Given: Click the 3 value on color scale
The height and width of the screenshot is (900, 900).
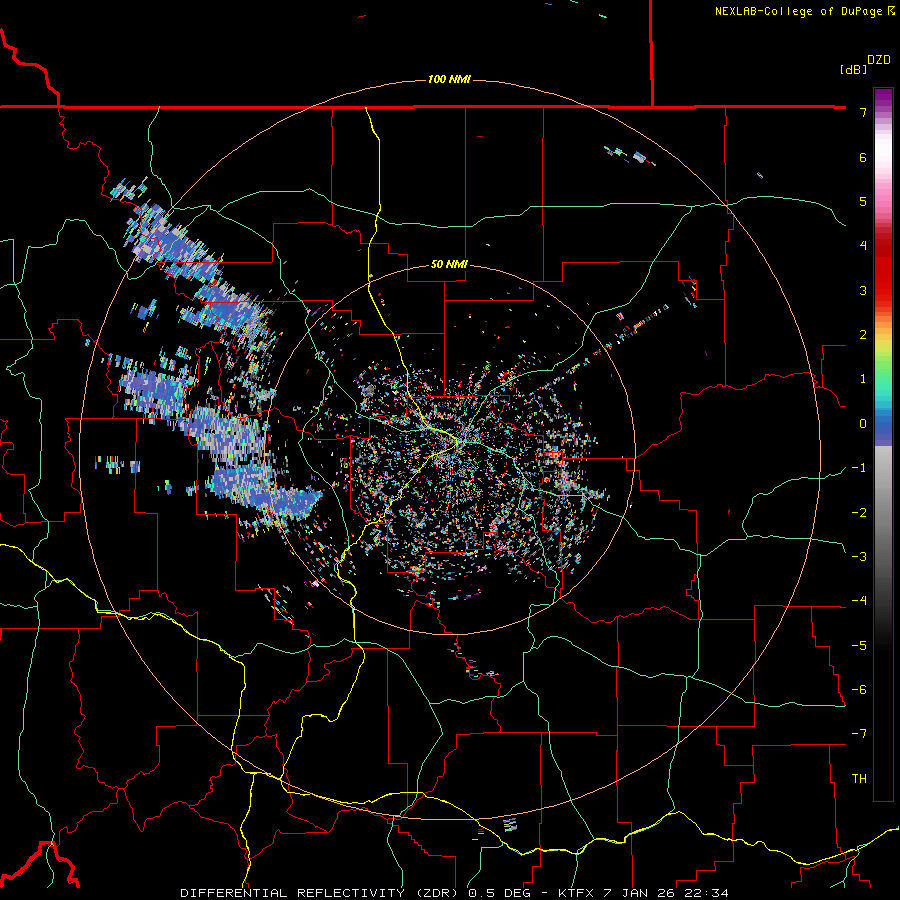Looking at the screenshot, I should click(x=863, y=290).
